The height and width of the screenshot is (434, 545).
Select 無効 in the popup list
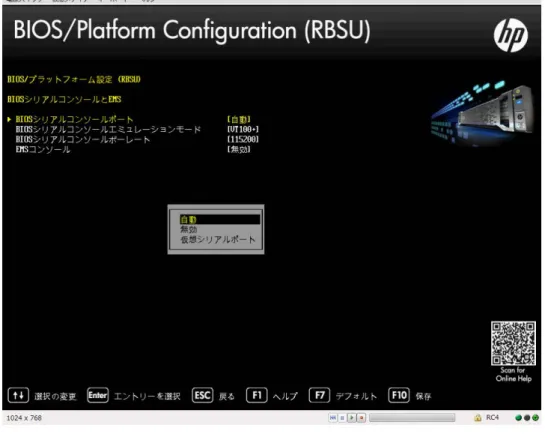coord(220,229)
